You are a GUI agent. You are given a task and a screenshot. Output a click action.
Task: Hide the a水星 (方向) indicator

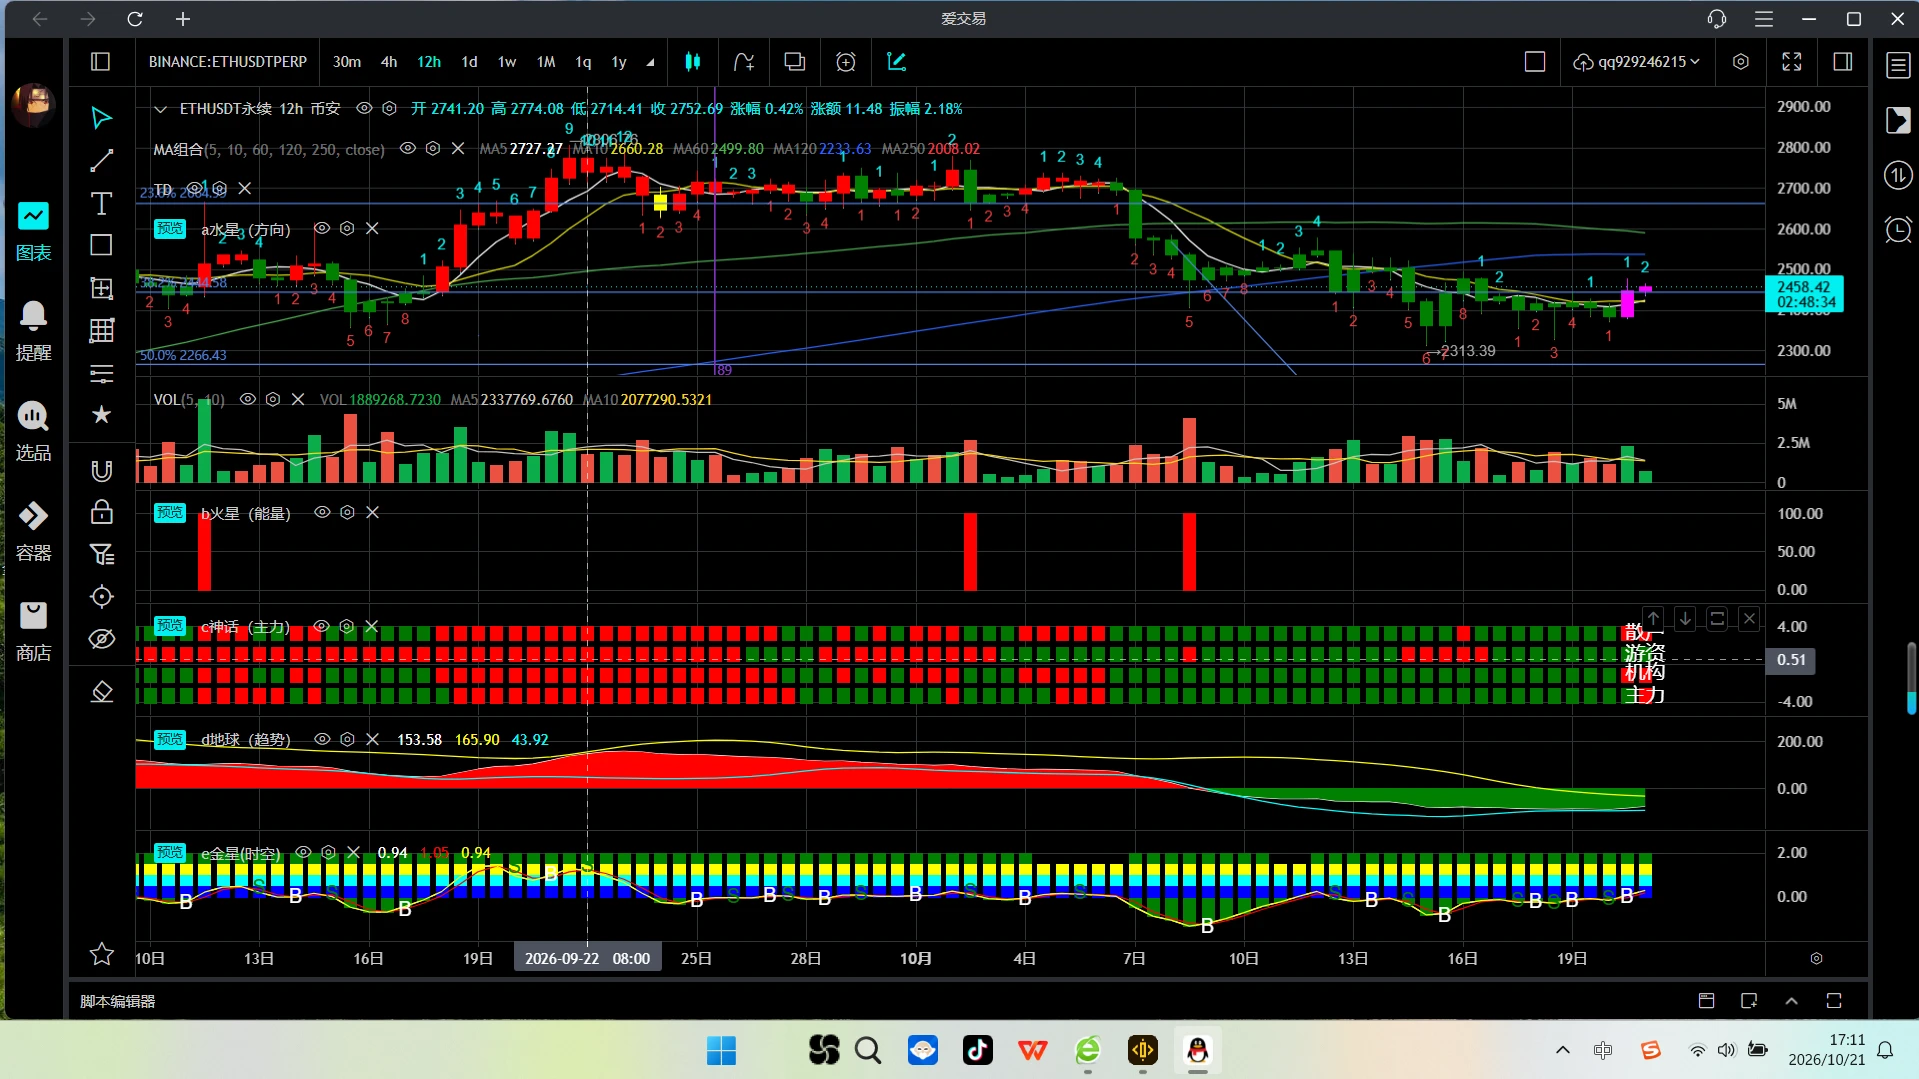click(x=322, y=228)
